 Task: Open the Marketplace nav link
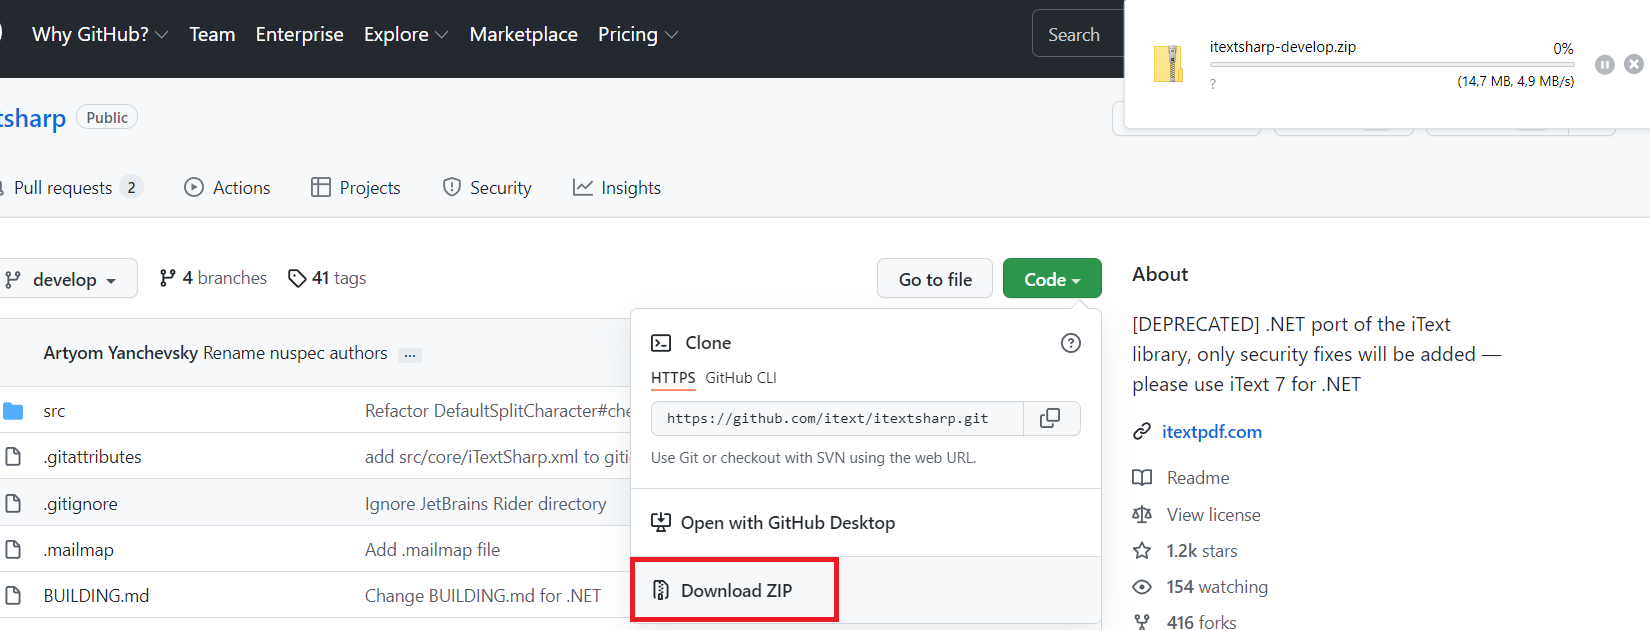(x=524, y=34)
